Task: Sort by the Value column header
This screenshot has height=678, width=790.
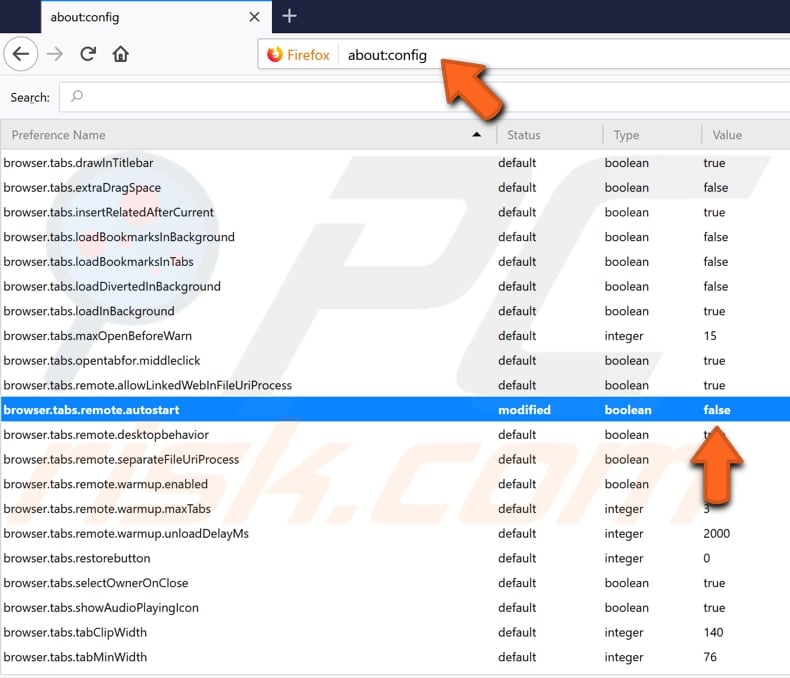Action: click(746, 135)
